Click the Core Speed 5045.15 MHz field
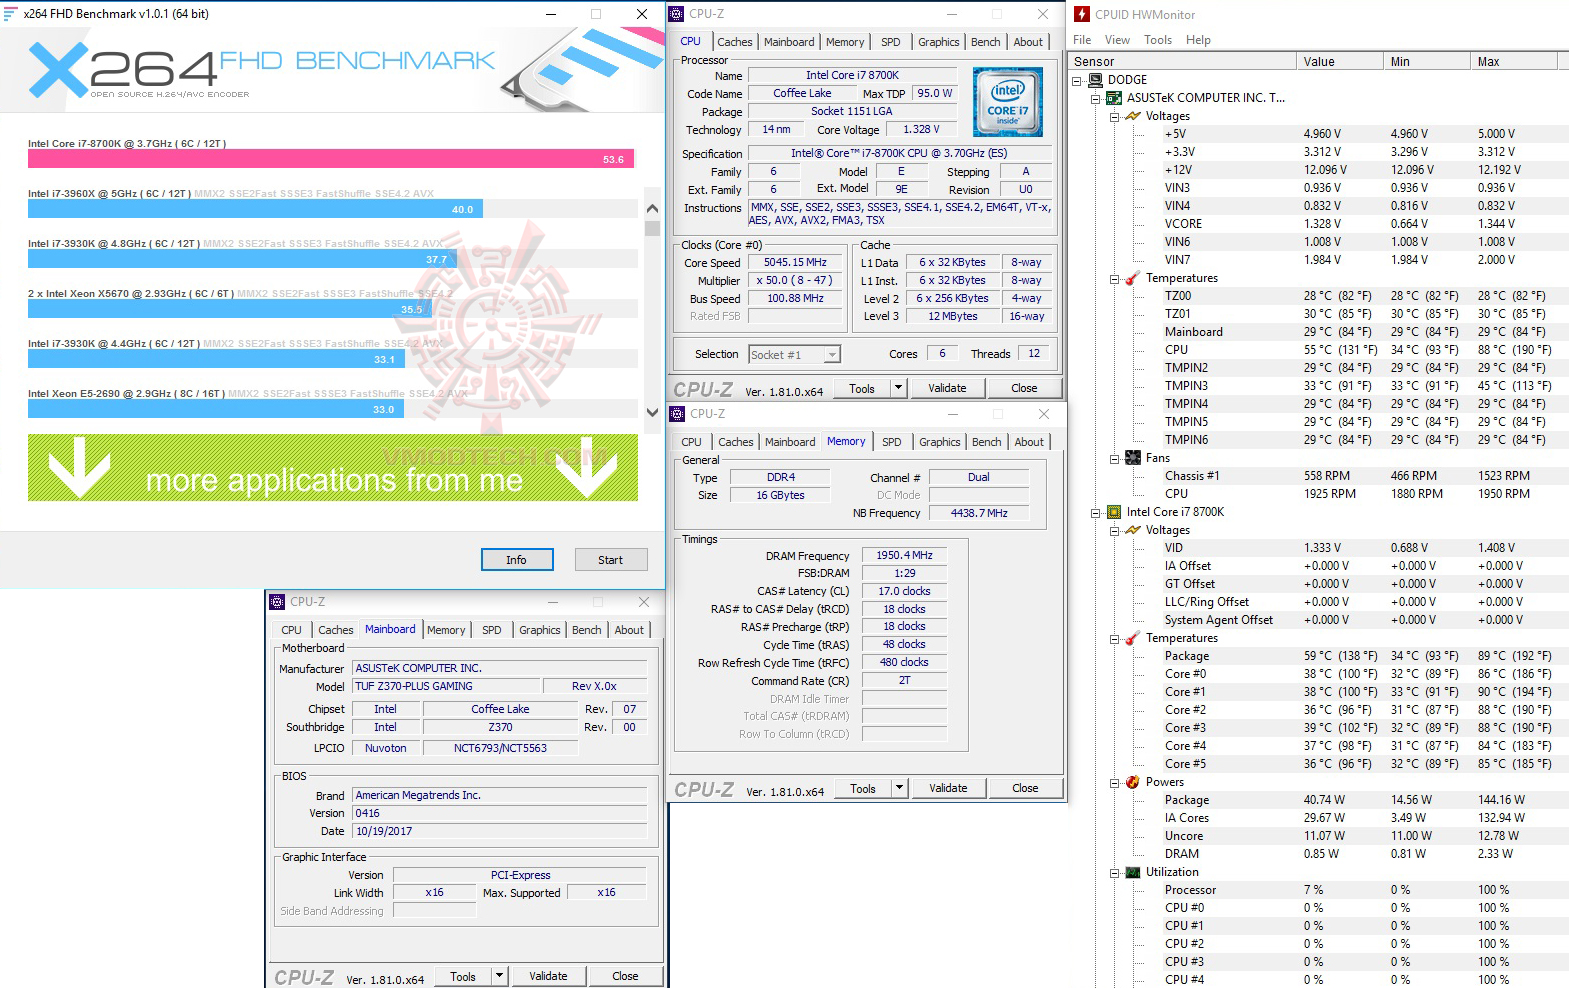Screen dimensions: 1569x988 tap(795, 263)
